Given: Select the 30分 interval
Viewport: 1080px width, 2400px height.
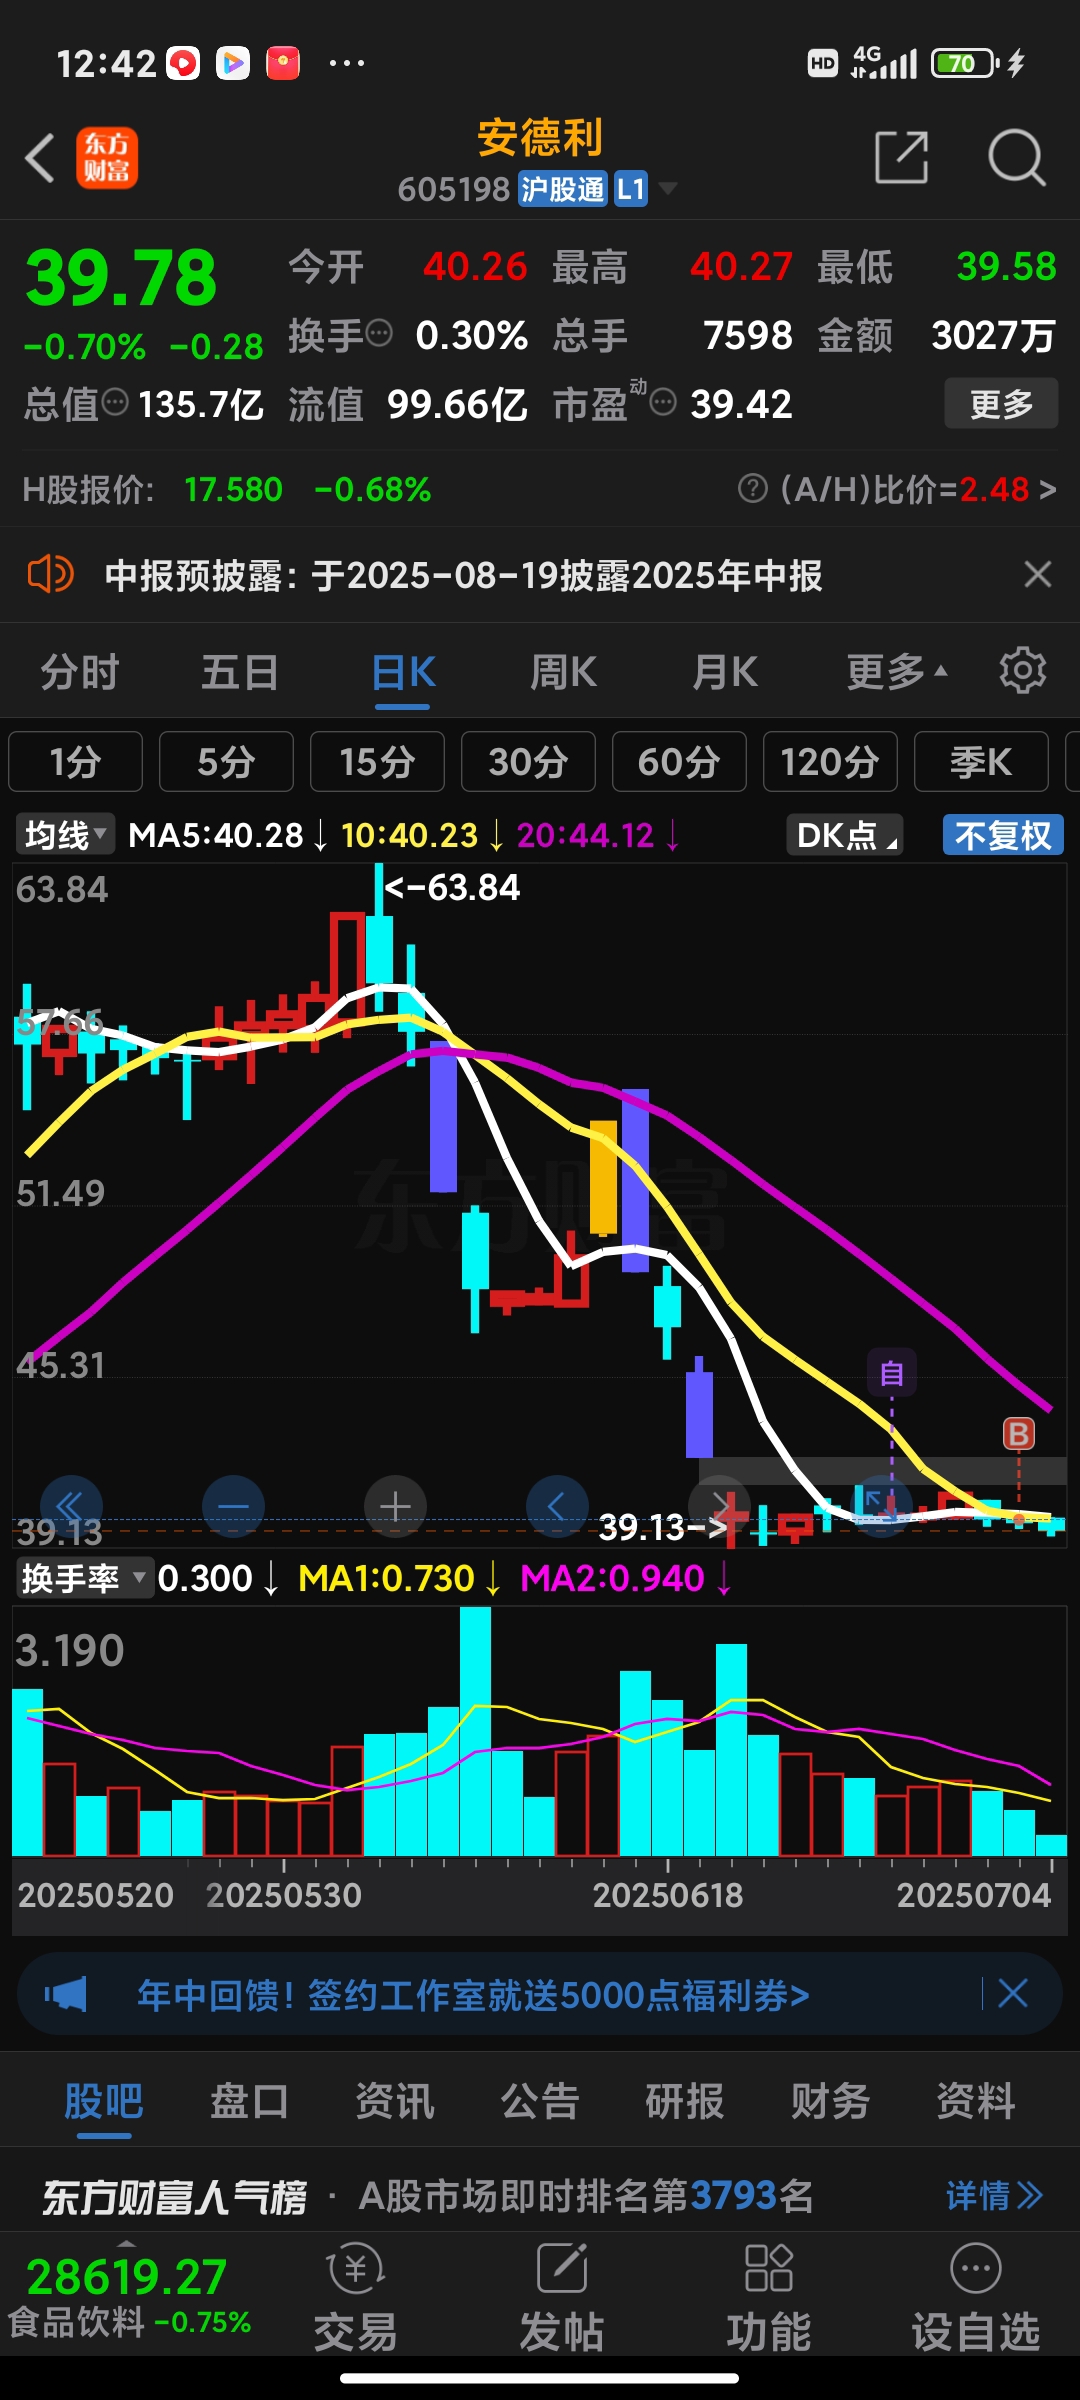Looking at the screenshot, I should click(528, 762).
